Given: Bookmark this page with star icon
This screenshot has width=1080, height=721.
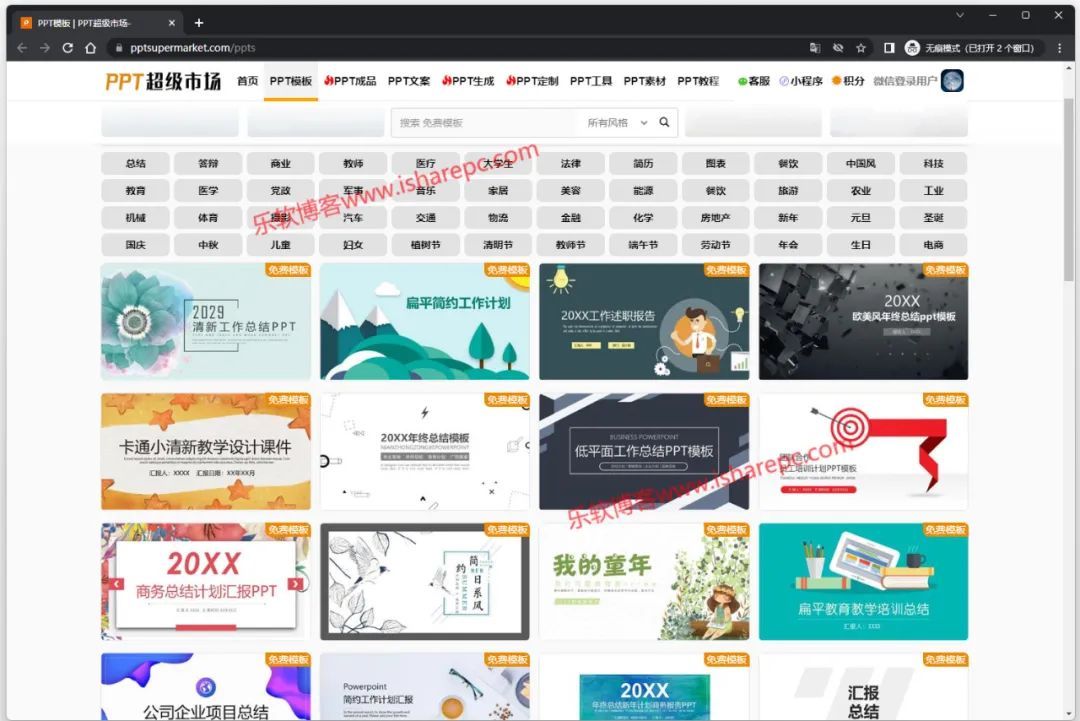Looking at the screenshot, I should [860, 48].
